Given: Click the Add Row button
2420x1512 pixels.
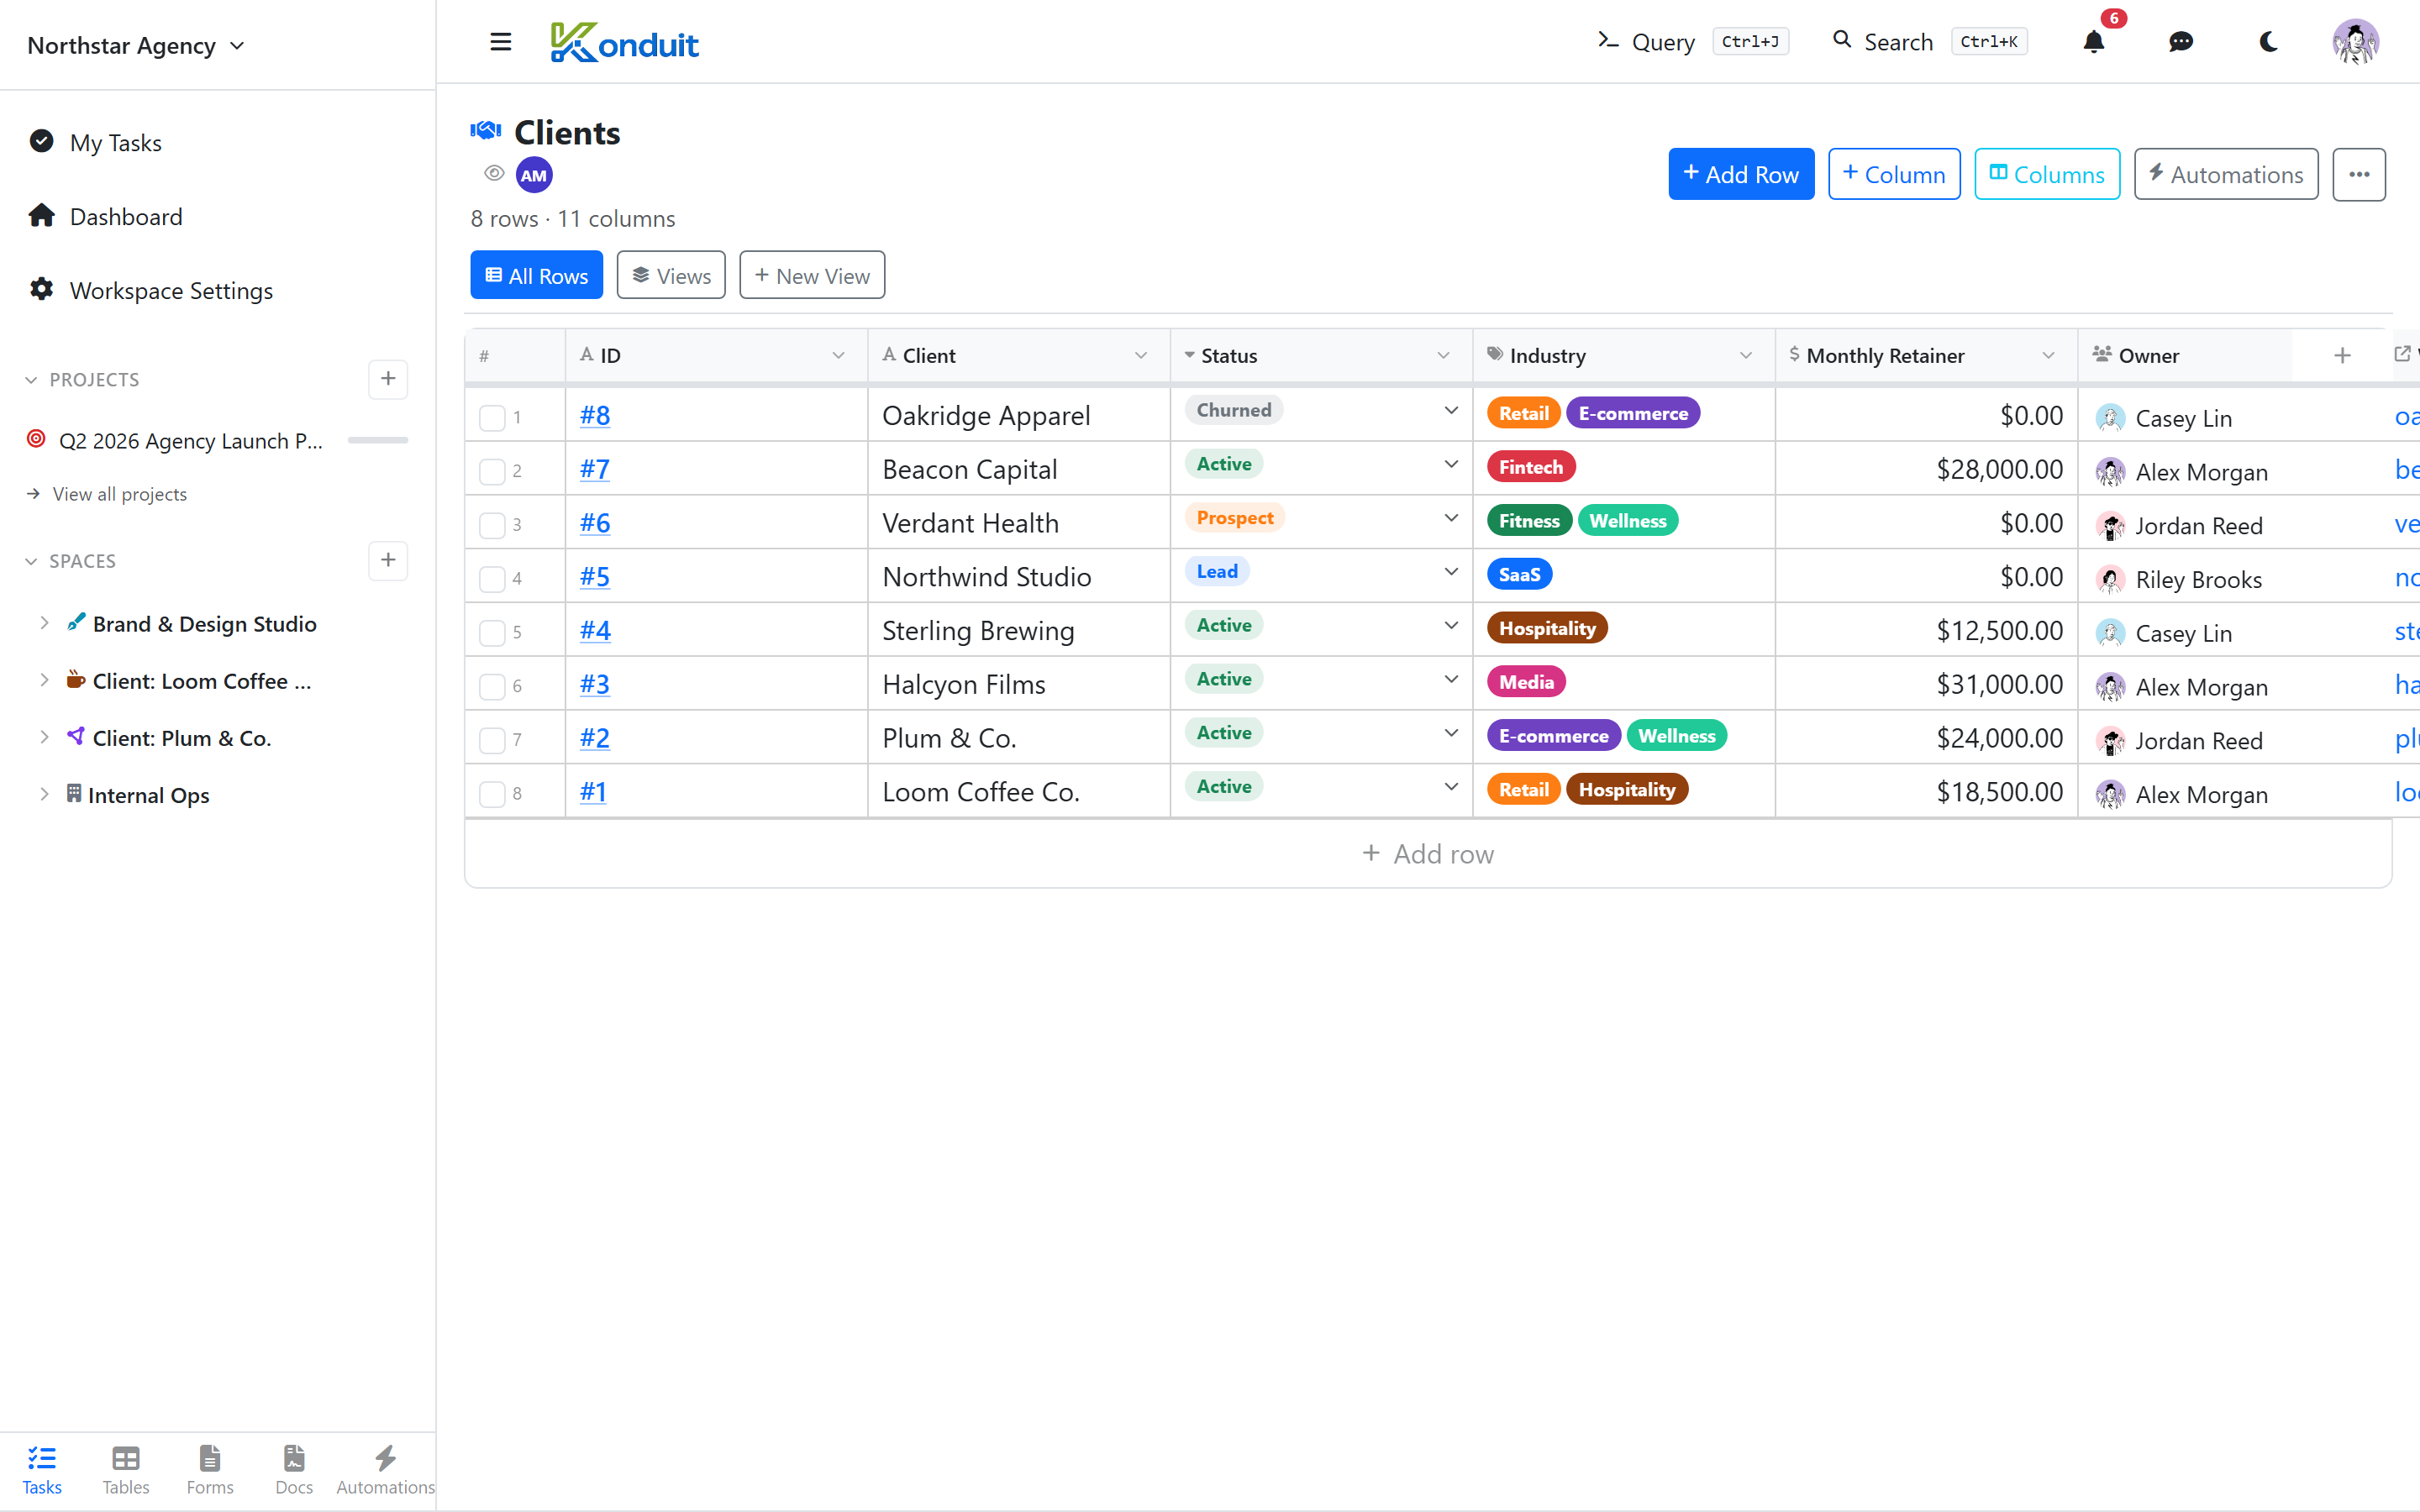Looking at the screenshot, I should pyautogui.click(x=1741, y=174).
